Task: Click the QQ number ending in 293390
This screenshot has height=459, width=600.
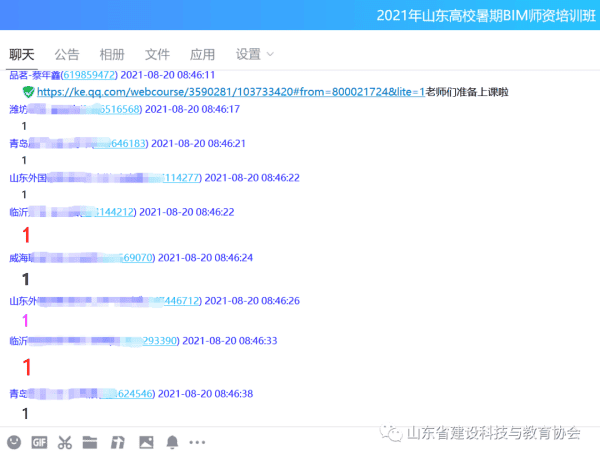Action: (x=160, y=341)
